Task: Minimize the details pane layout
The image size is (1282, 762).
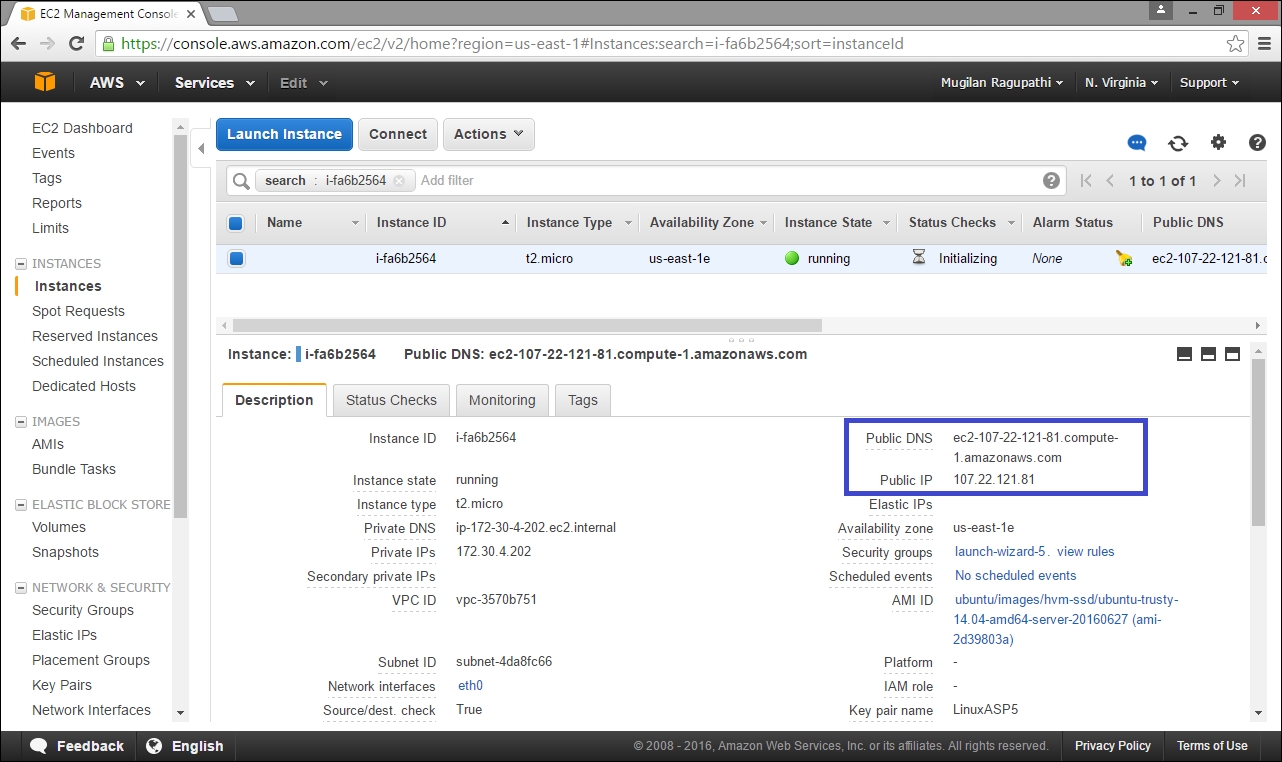Action: click(1185, 354)
